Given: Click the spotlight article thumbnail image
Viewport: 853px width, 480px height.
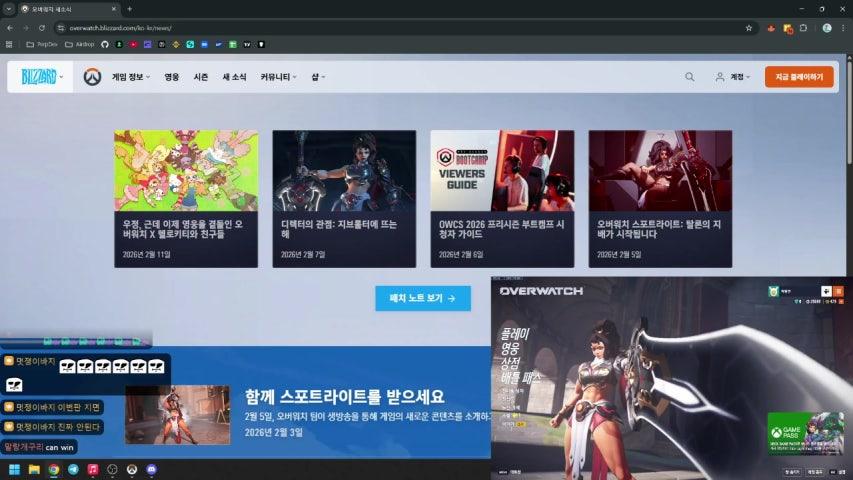Looking at the screenshot, I should 177,415.
